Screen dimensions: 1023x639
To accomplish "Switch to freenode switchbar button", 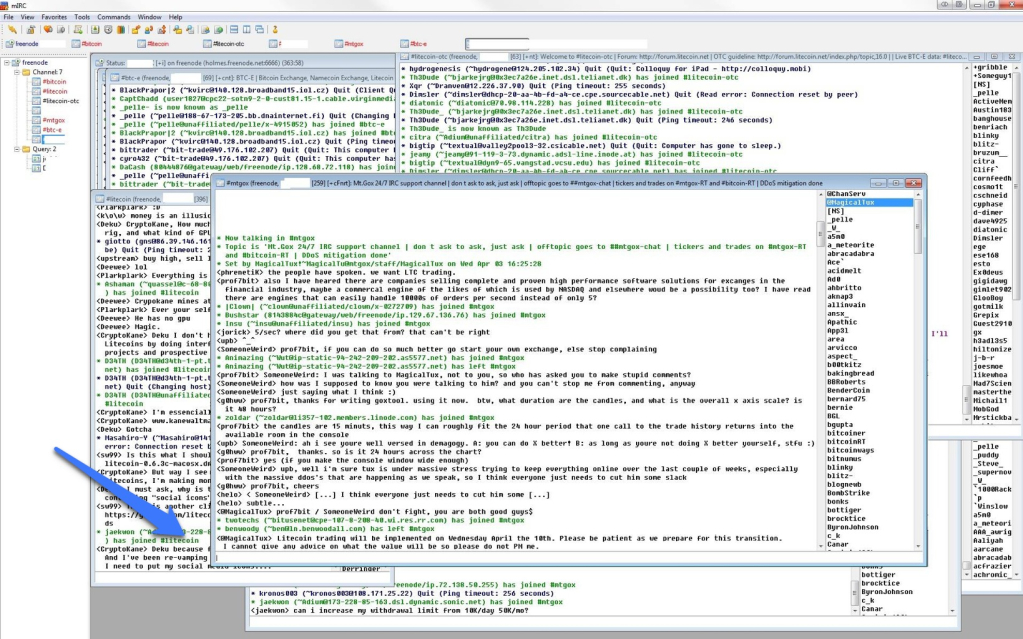I will pos(35,44).
